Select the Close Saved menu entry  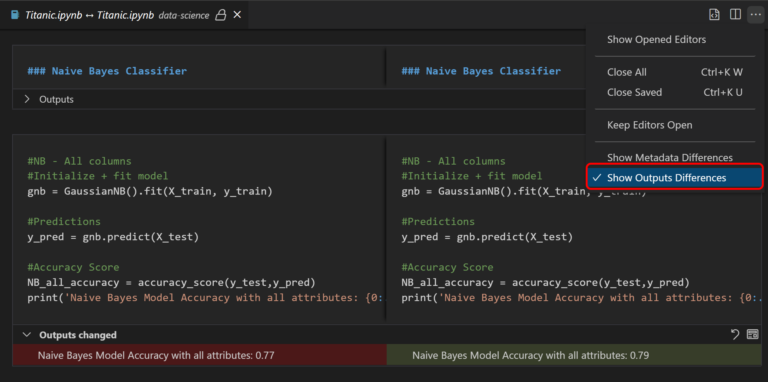click(675, 92)
